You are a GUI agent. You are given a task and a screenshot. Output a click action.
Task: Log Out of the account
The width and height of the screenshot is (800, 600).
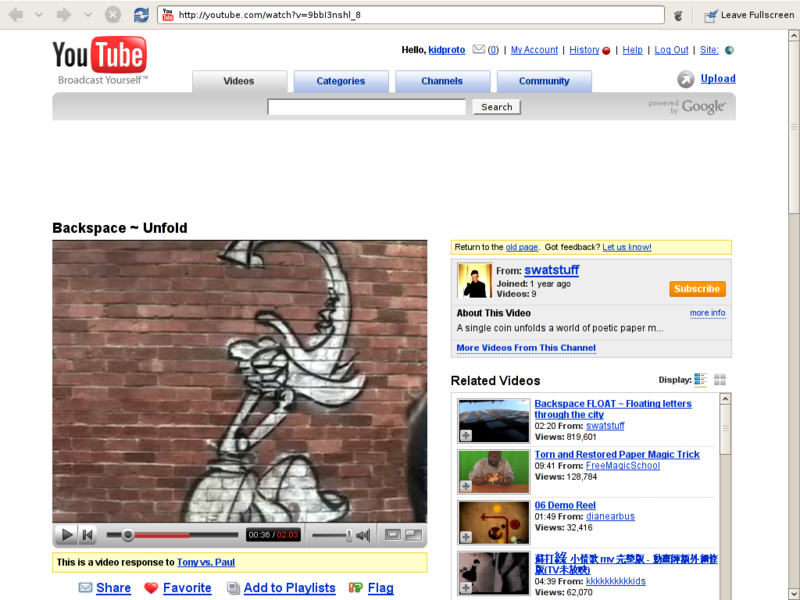[671, 50]
